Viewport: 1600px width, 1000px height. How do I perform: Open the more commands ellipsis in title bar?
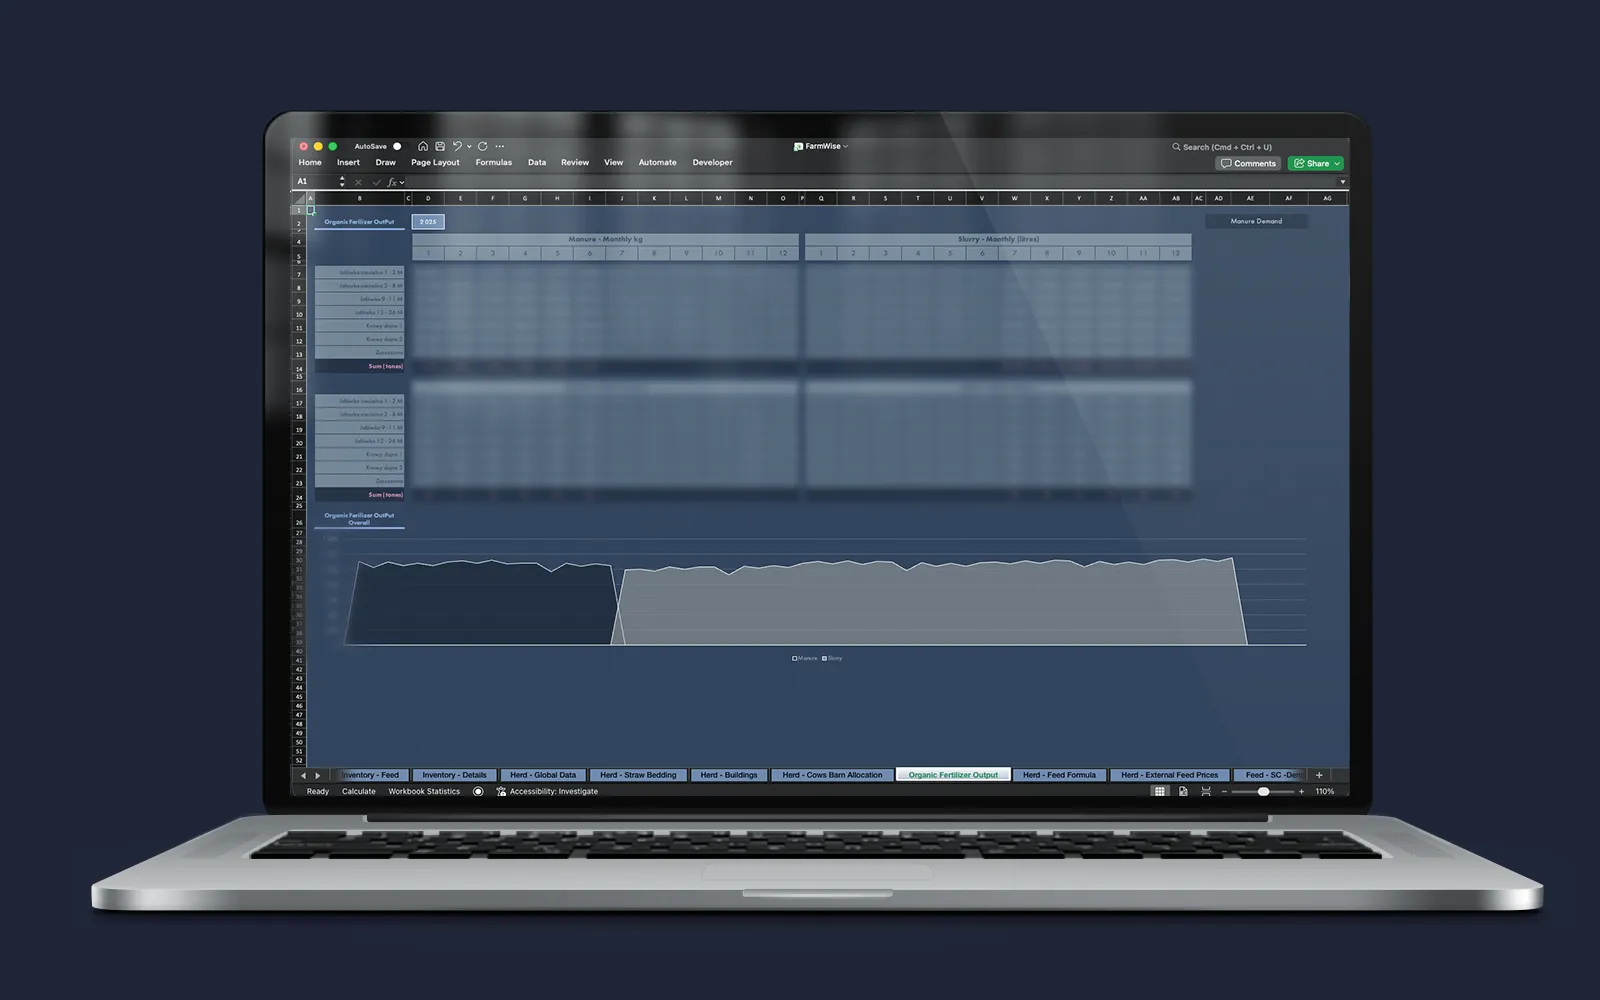(x=500, y=146)
